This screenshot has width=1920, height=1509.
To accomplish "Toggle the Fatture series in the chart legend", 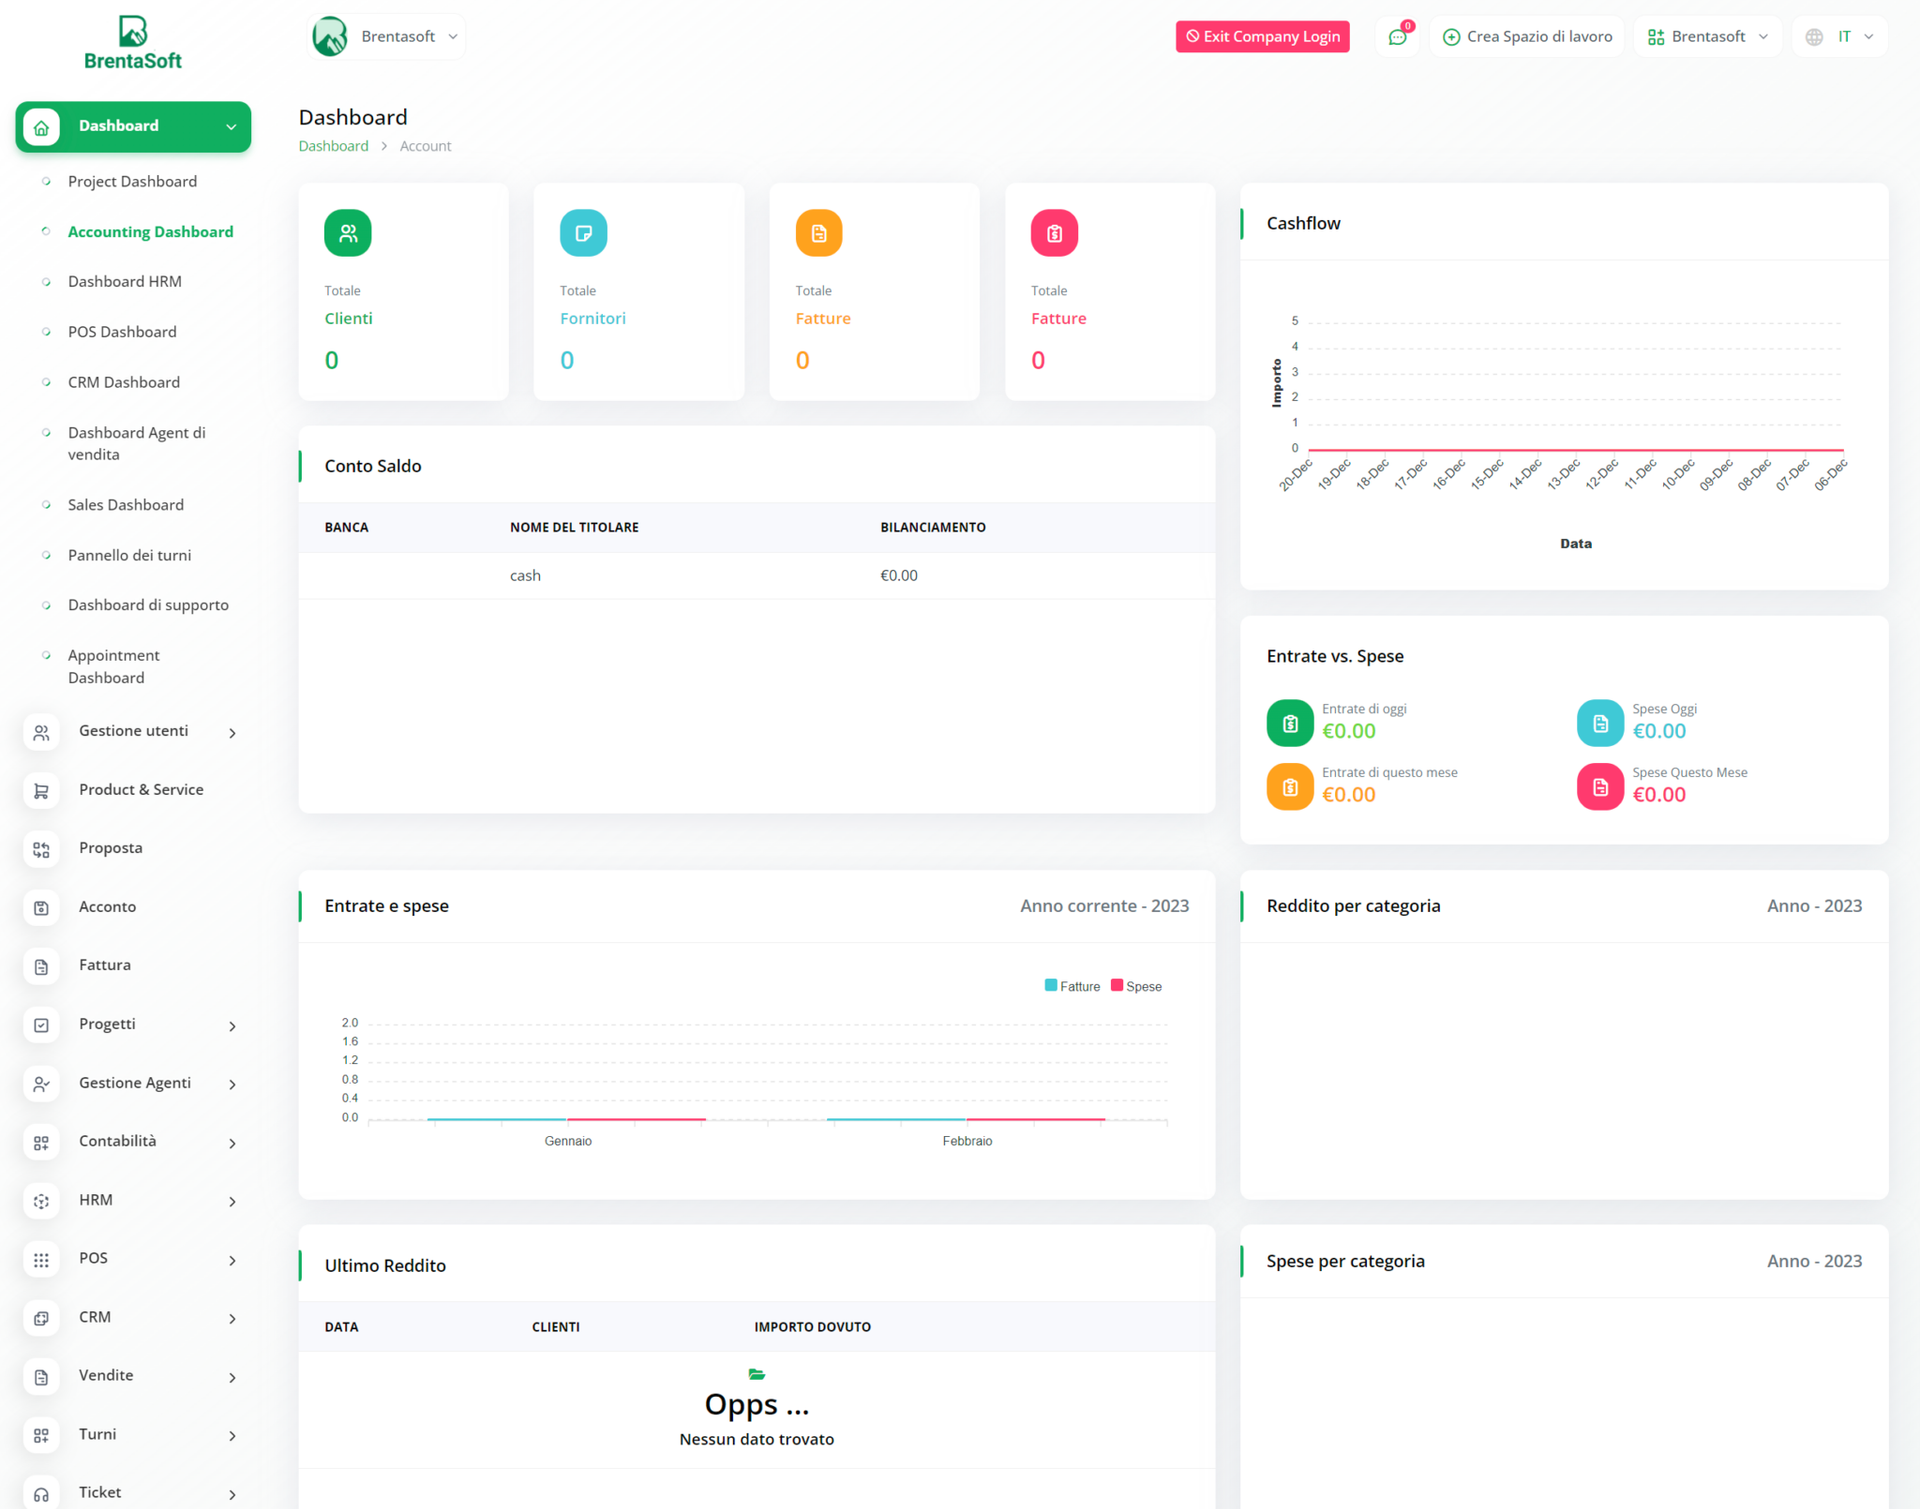I will click(x=1073, y=985).
